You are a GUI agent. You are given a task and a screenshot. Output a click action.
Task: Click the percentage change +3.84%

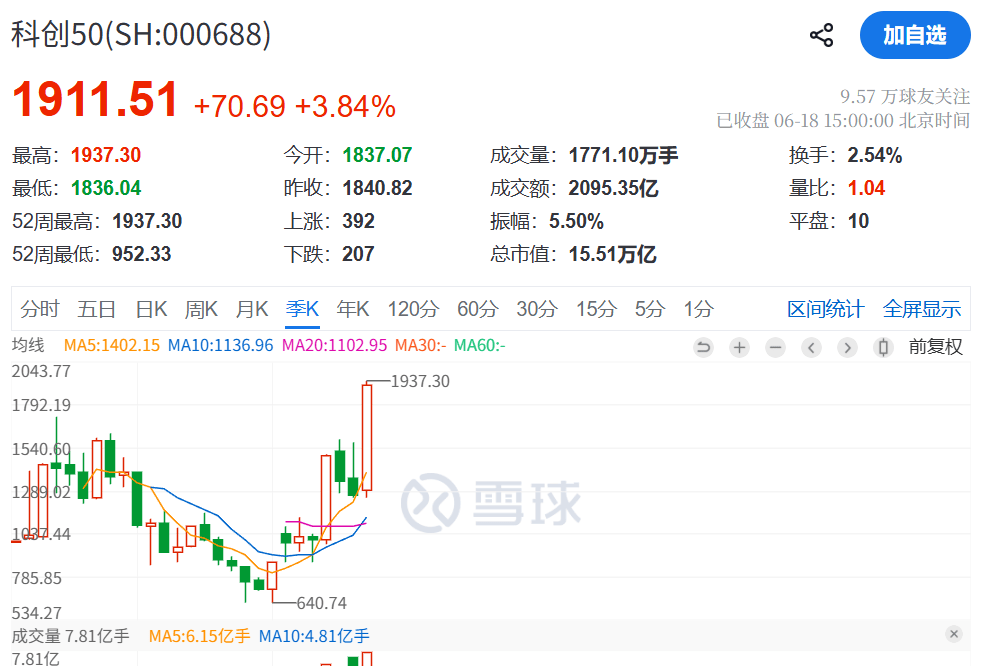tap(345, 106)
